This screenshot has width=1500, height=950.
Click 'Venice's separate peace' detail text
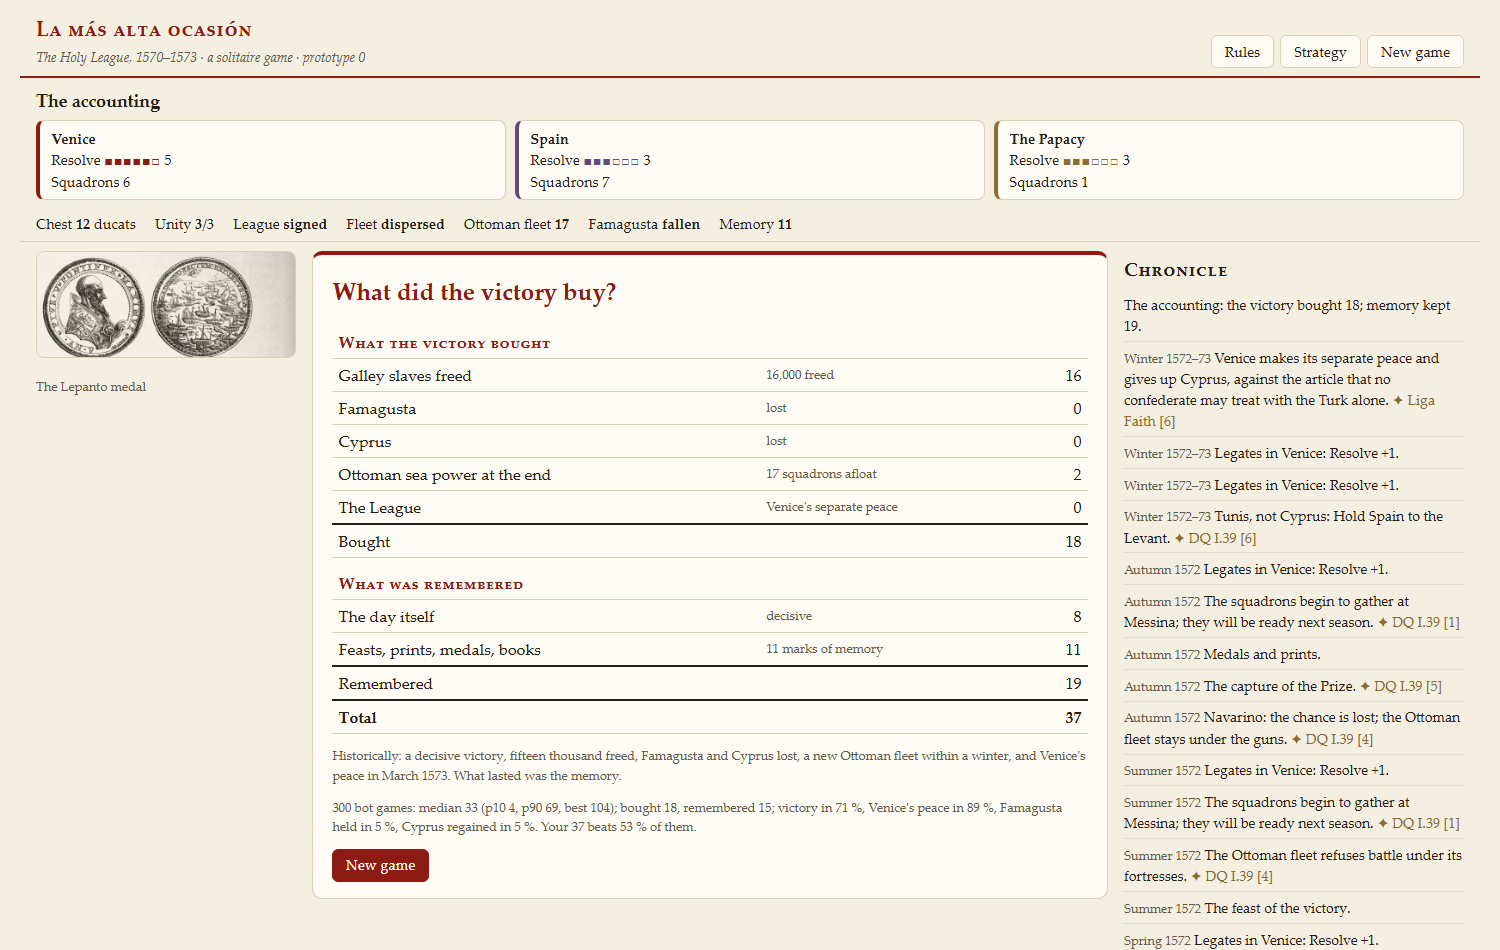[x=832, y=507]
